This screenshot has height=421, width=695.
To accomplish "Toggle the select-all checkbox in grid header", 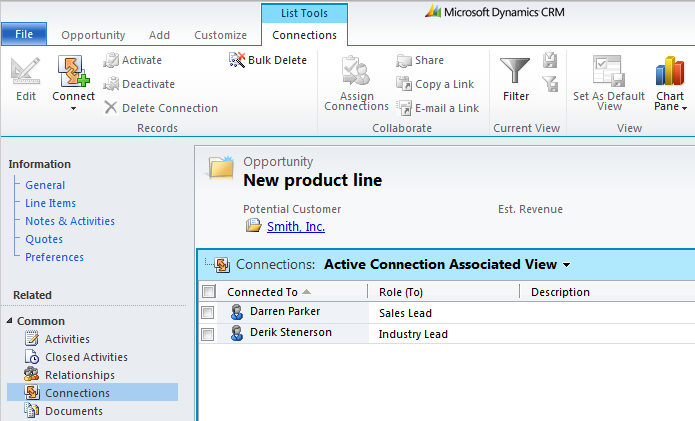I will tap(208, 292).
